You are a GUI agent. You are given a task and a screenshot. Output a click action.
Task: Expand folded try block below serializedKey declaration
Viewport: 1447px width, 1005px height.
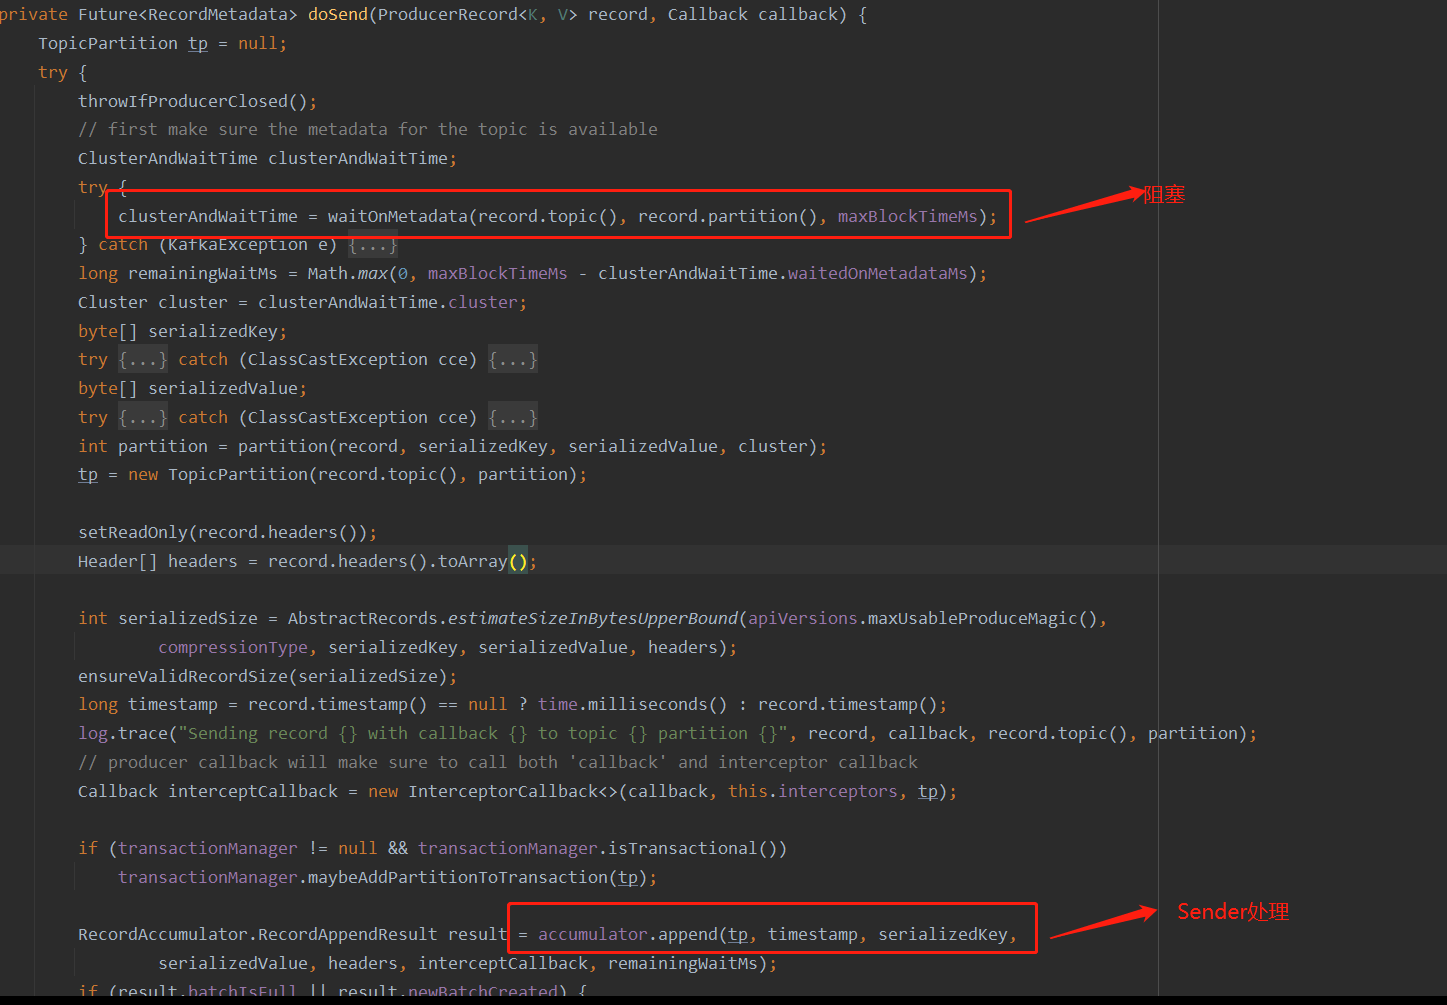coord(142,360)
